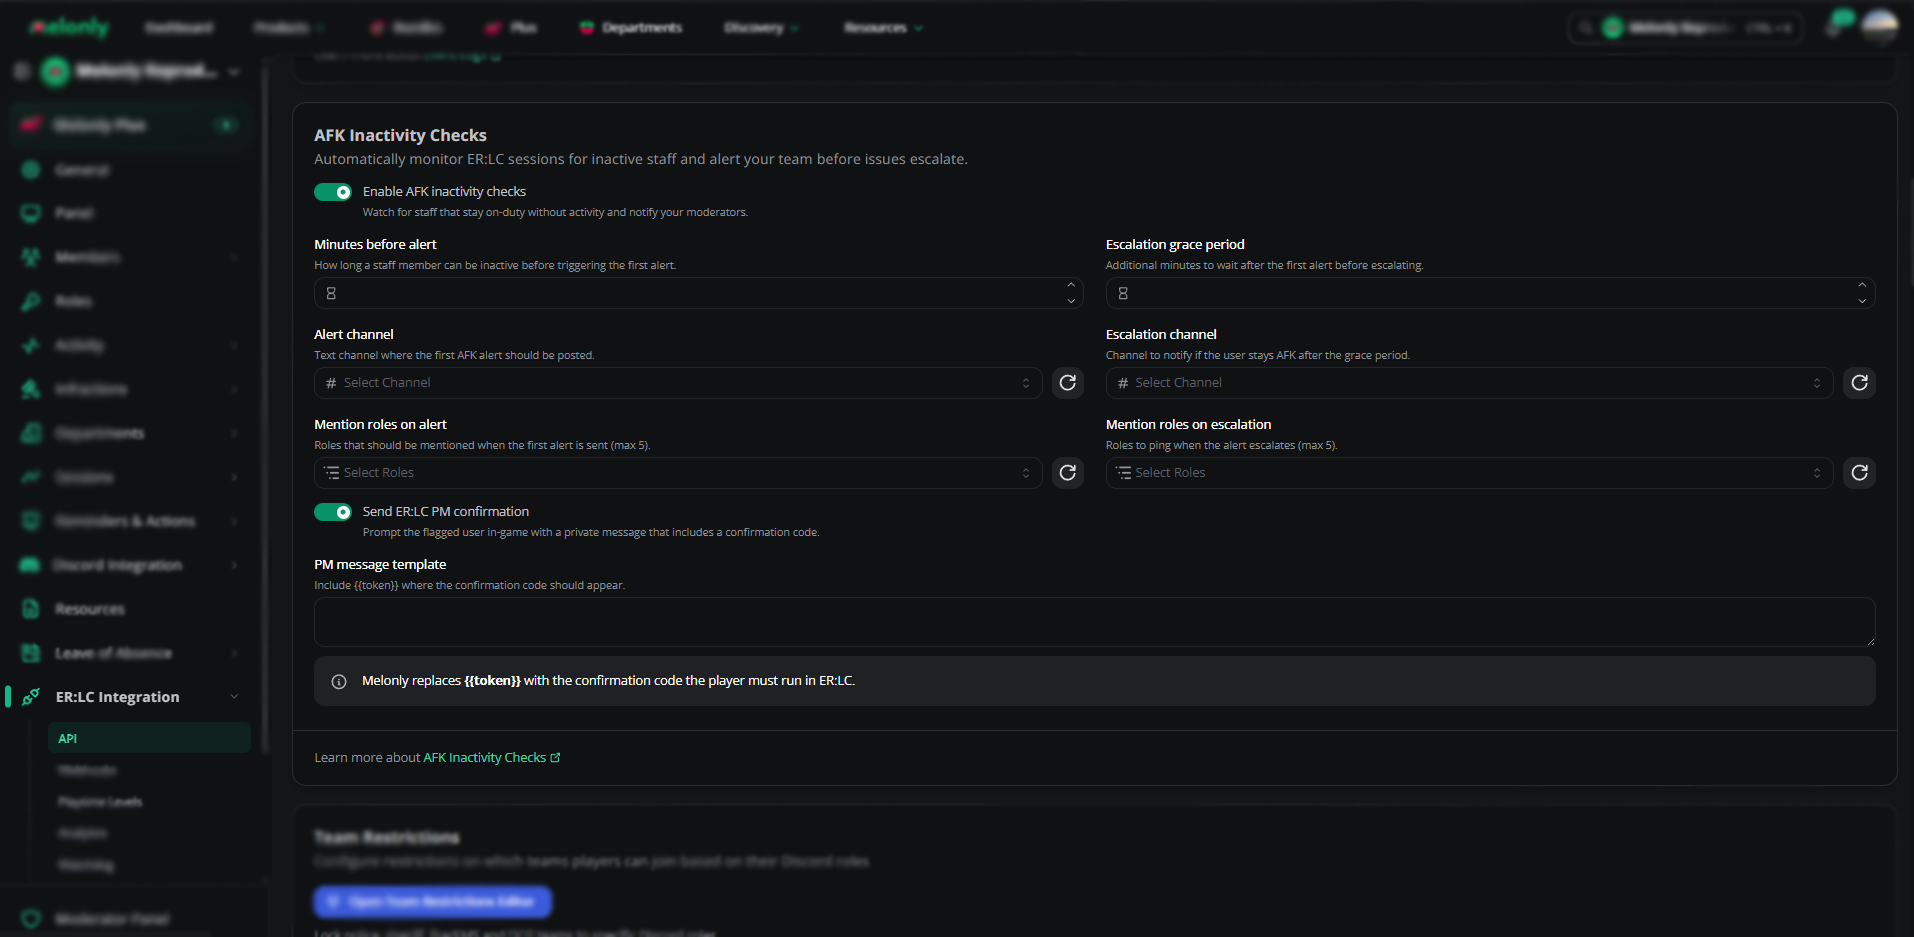Open Infractions via its gavel icon
Image resolution: width=1914 pixels, height=937 pixels.
(x=31, y=390)
